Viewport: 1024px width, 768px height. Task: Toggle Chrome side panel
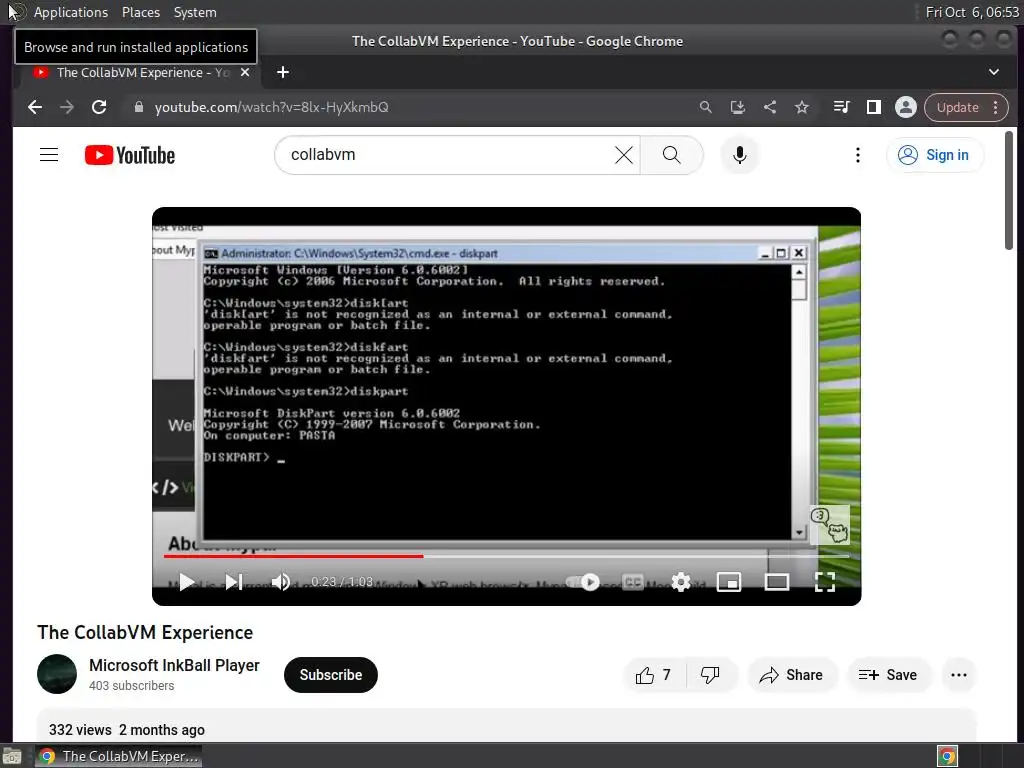pyautogui.click(x=874, y=107)
